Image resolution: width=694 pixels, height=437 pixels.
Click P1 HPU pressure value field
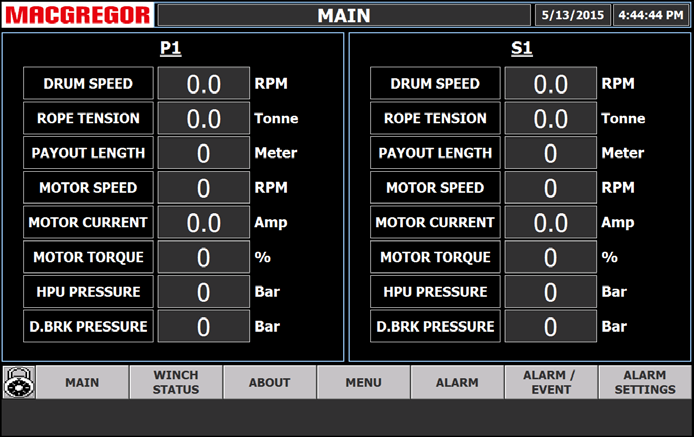click(x=204, y=291)
